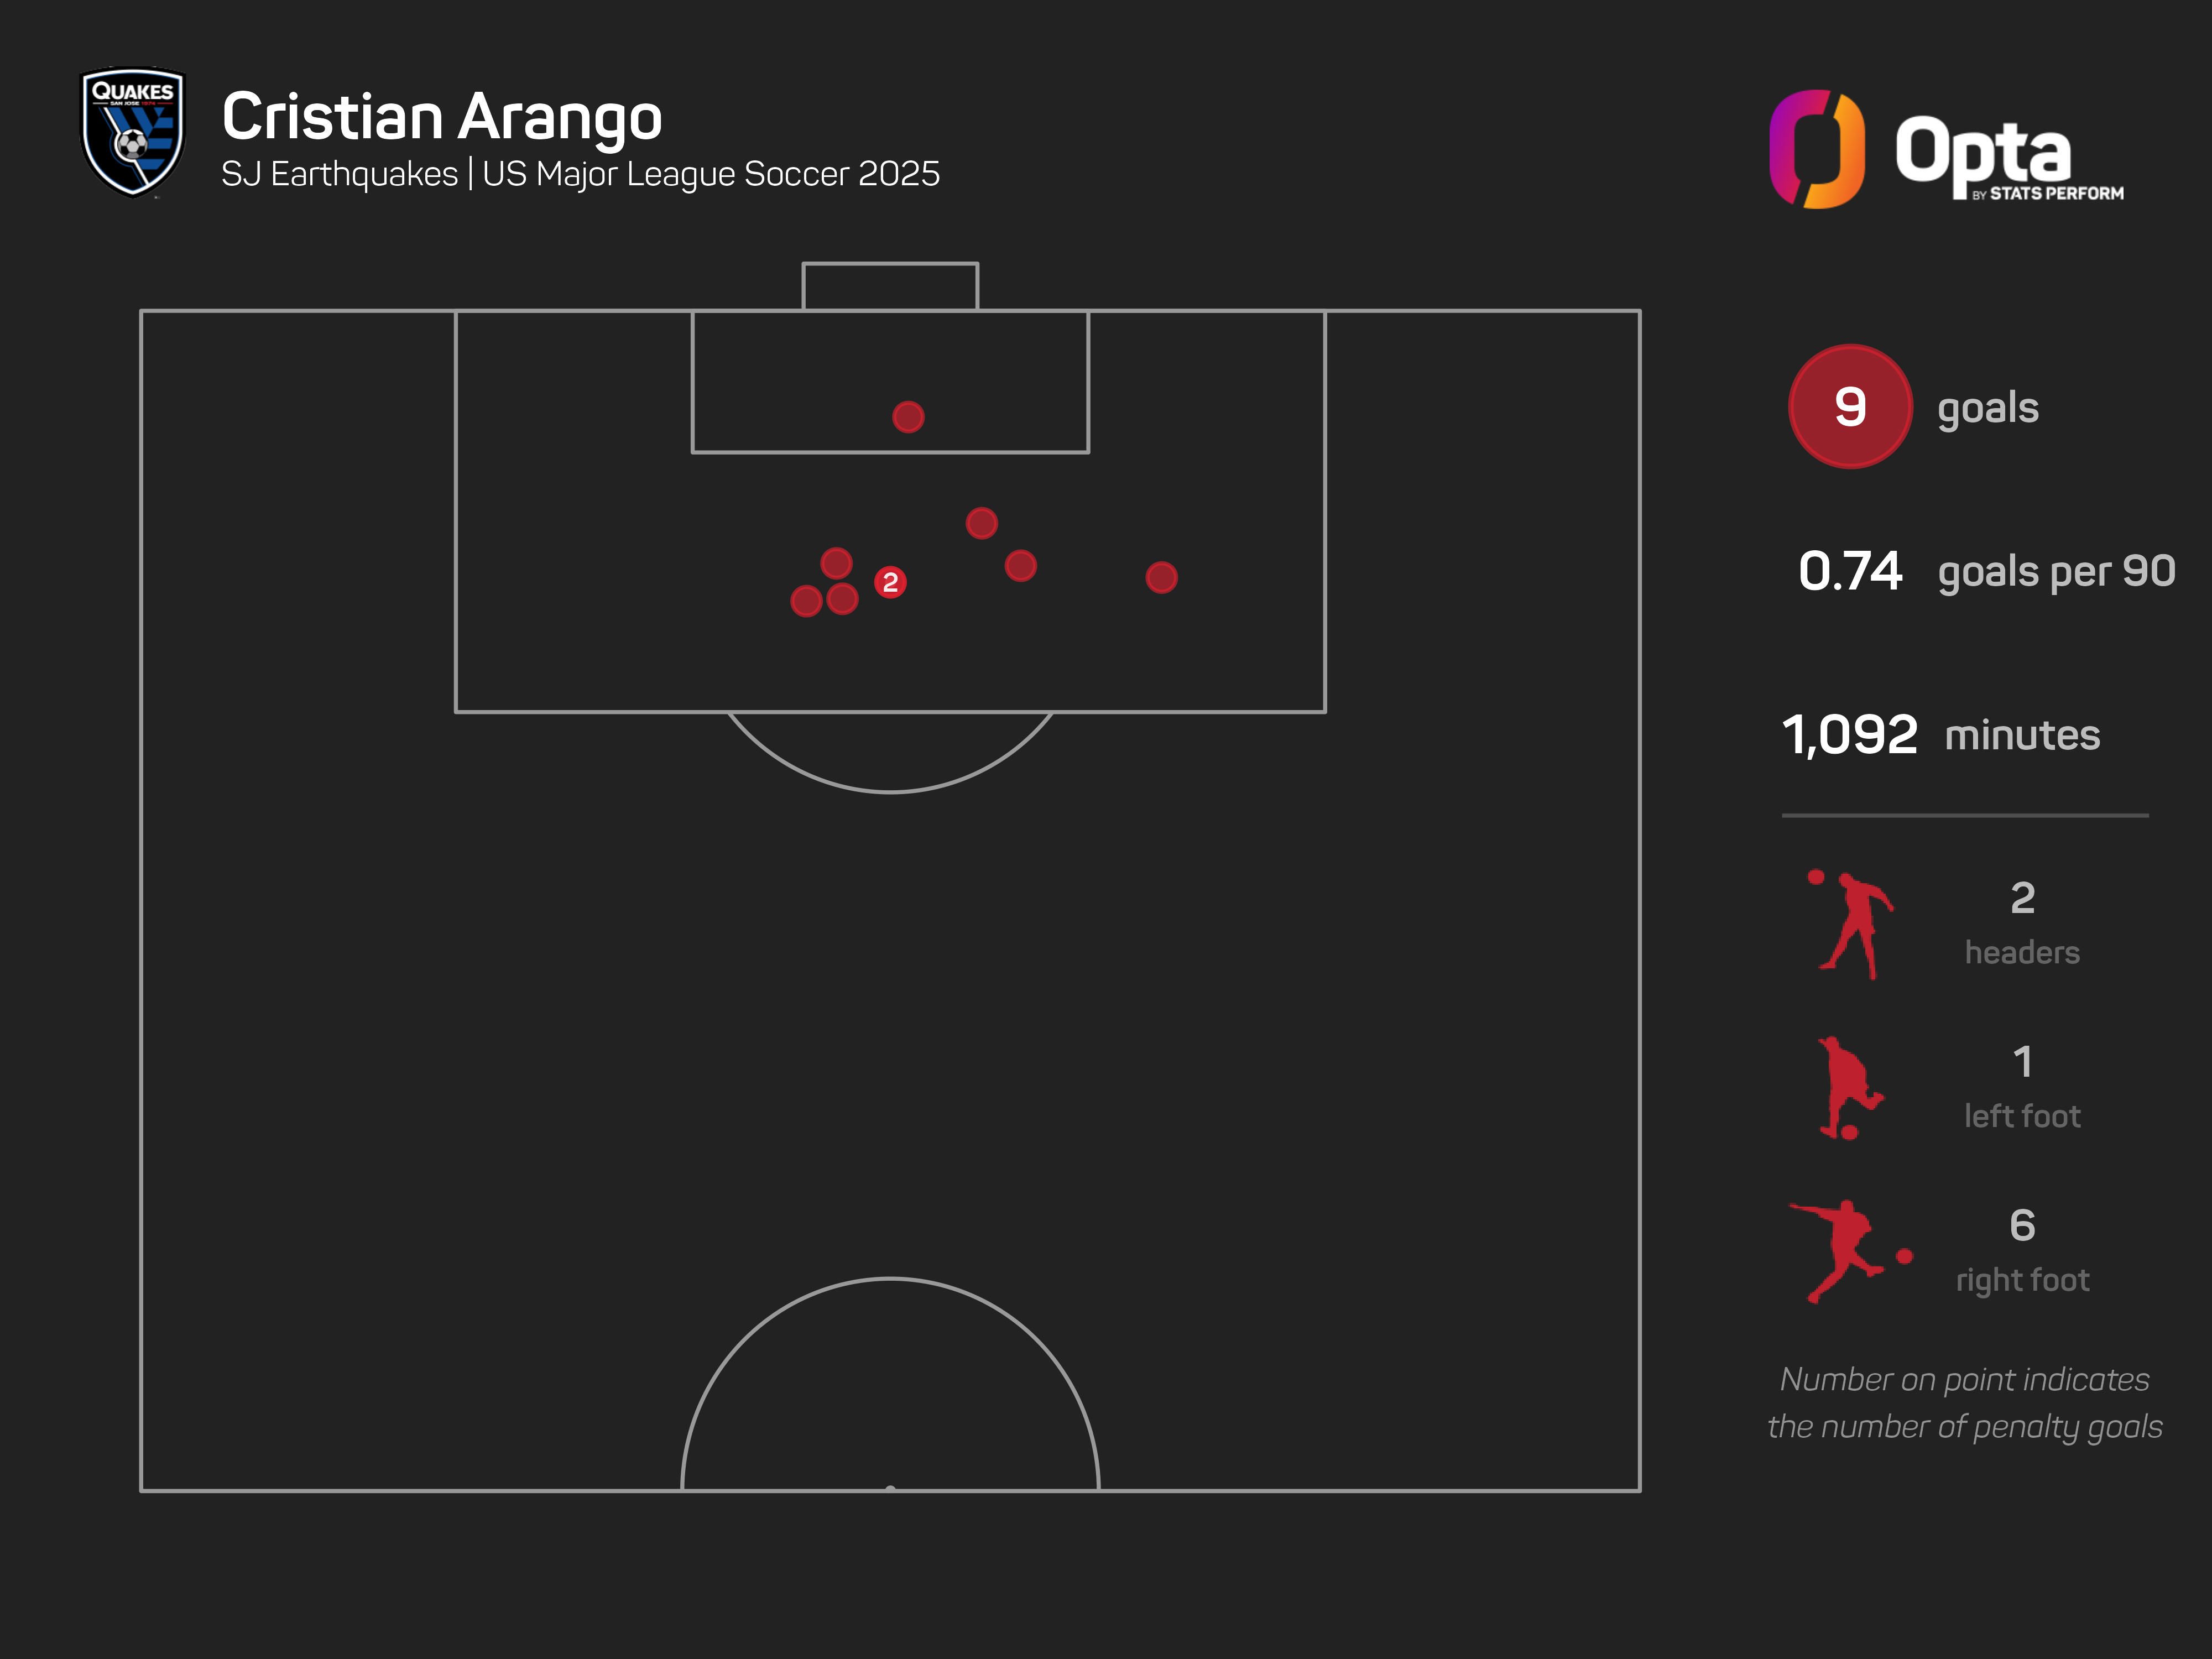2212x1659 pixels.
Task: Click the goal frame above the six-yard box
Action: coord(890,285)
